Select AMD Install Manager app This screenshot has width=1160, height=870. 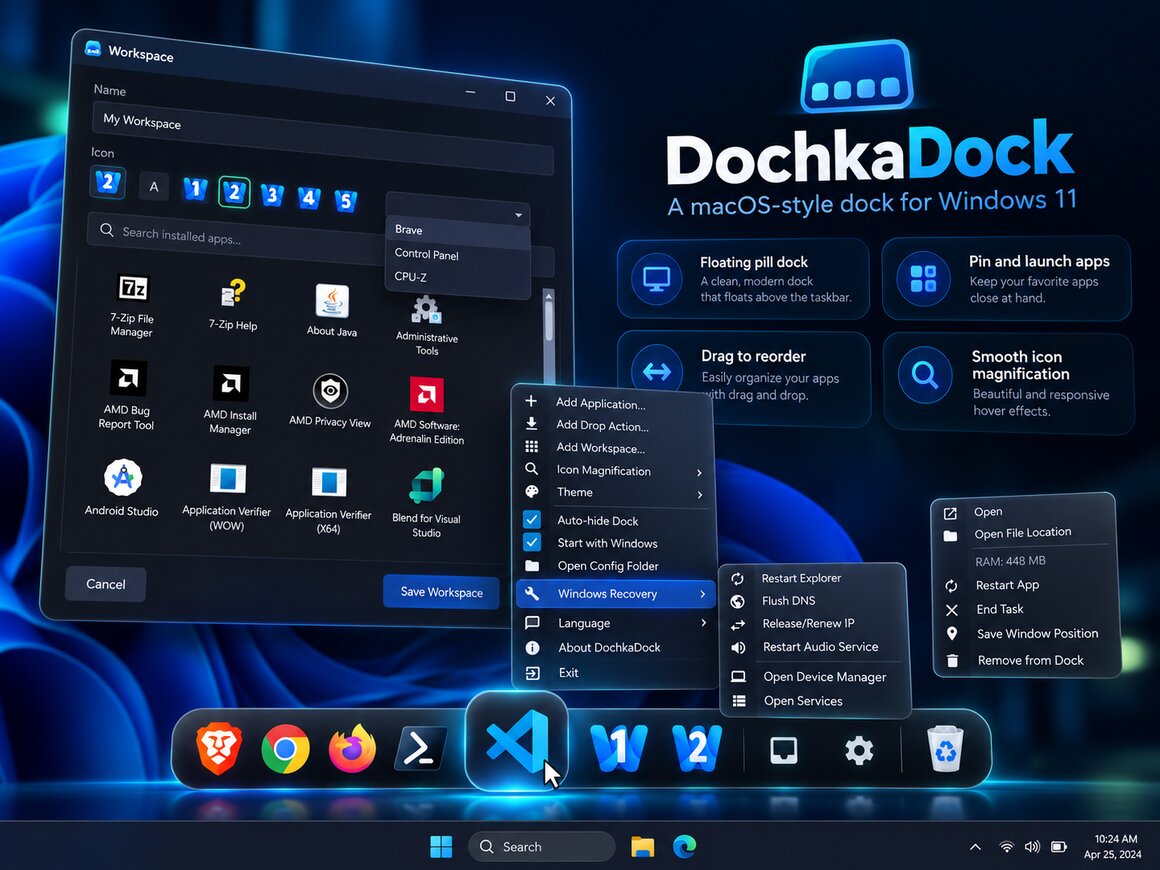click(x=230, y=400)
